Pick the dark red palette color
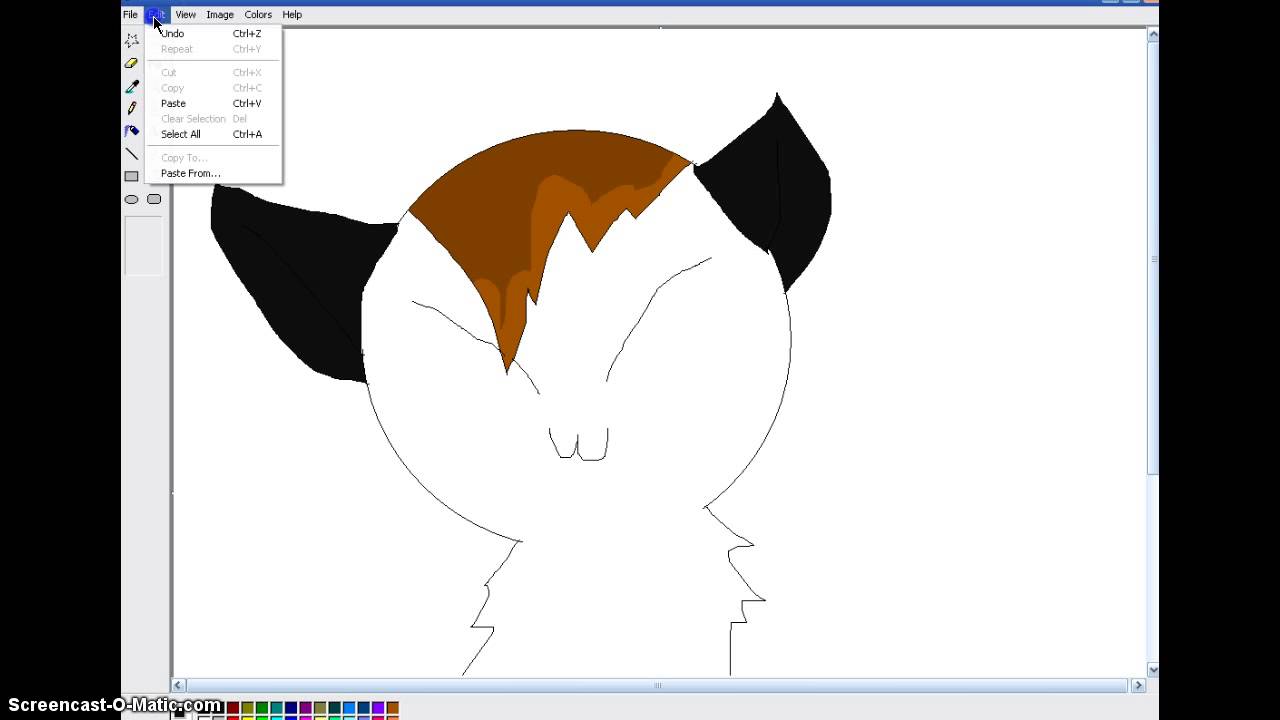 click(233, 708)
